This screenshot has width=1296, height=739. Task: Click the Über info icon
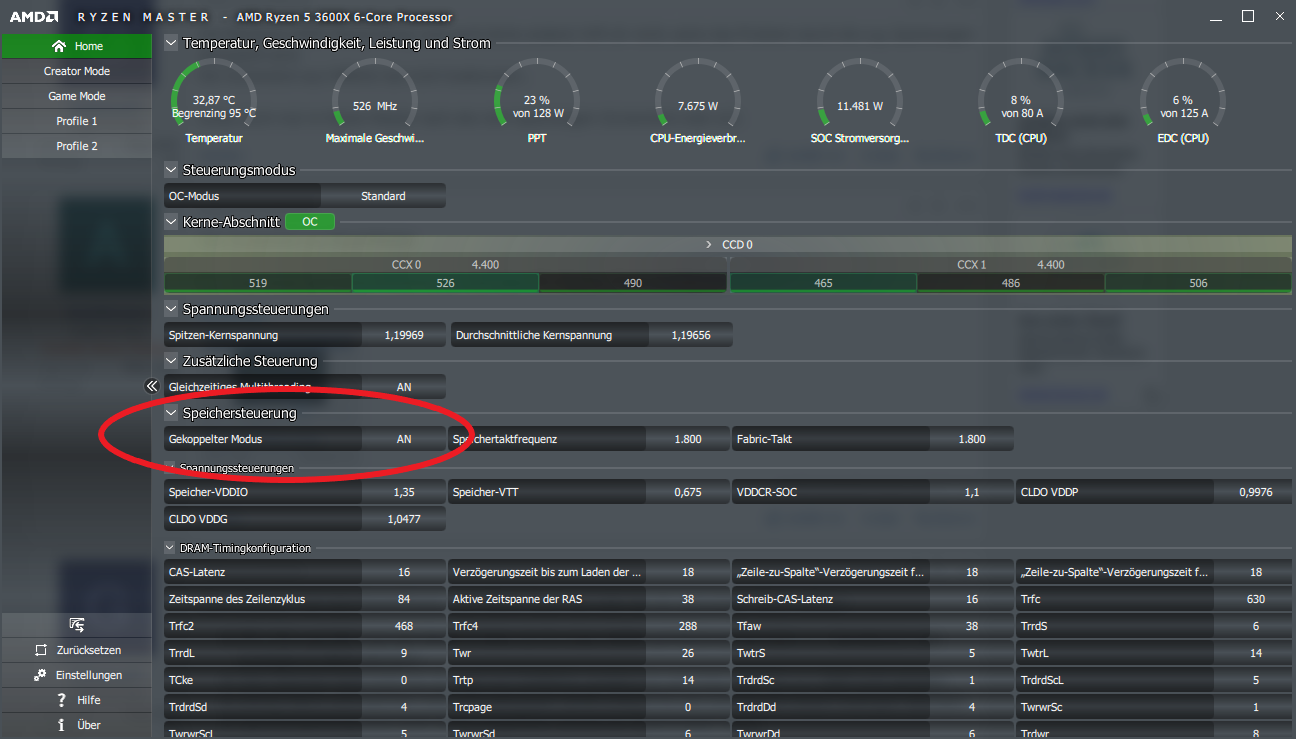(x=61, y=725)
